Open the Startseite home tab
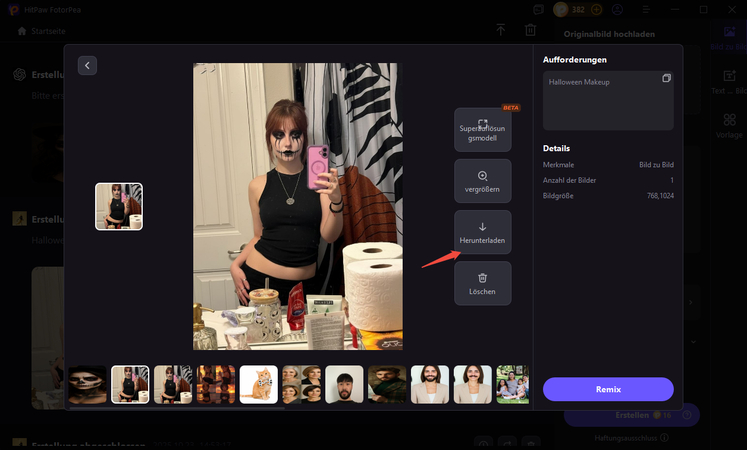This screenshot has height=450, width=747. pos(41,31)
